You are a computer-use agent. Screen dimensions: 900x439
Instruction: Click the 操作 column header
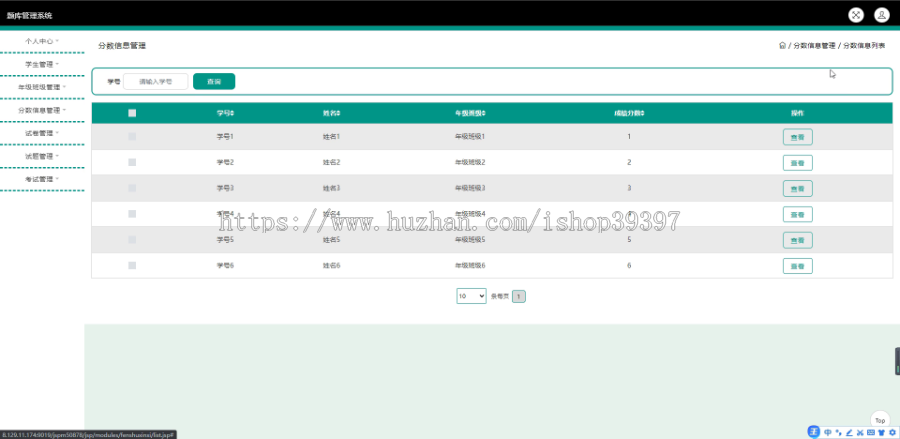point(797,113)
